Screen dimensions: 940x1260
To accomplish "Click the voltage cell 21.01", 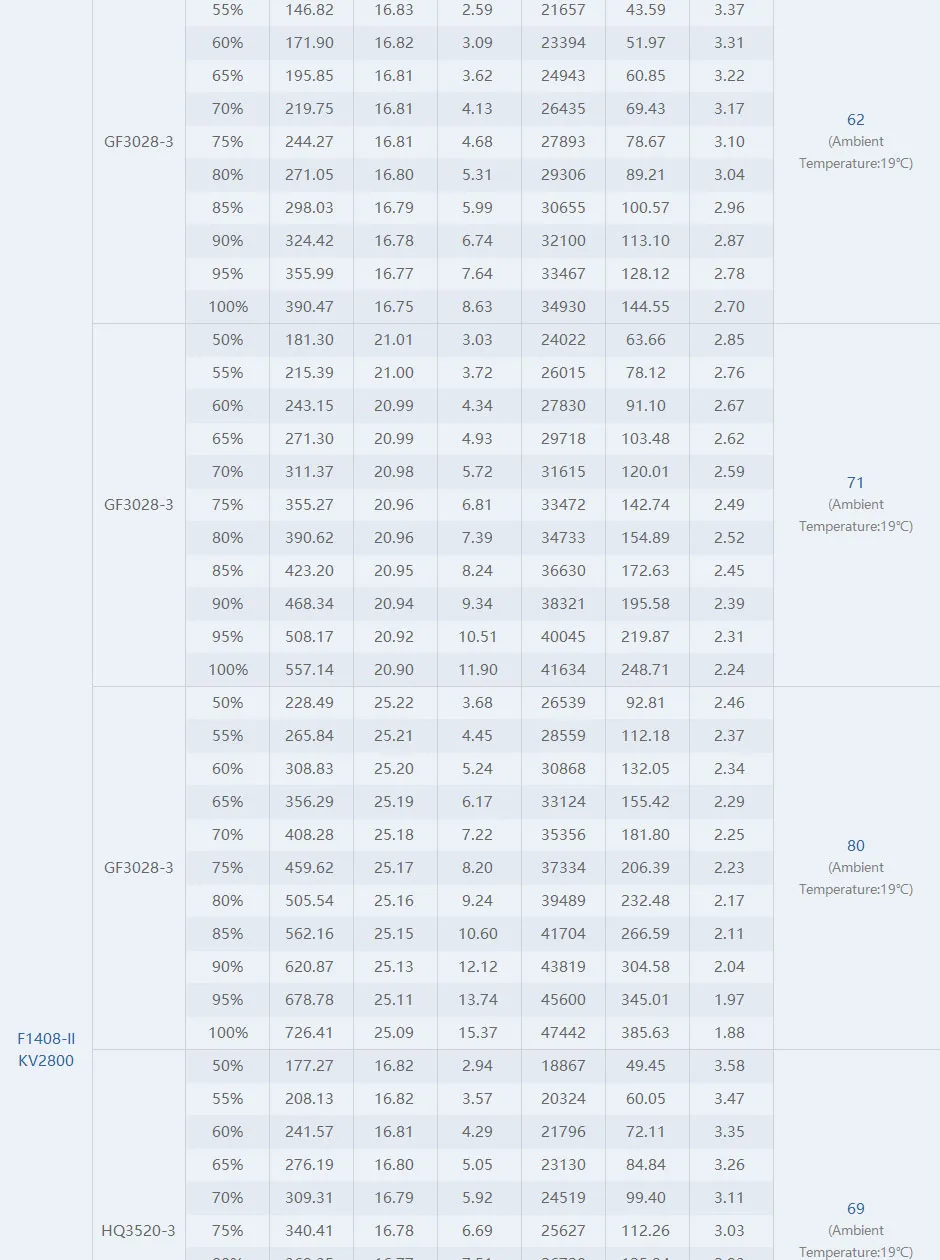I will pos(394,339).
